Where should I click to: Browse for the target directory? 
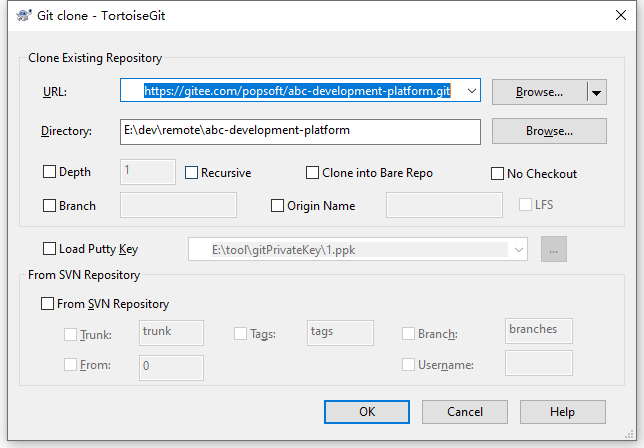click(x=549, y=131)
